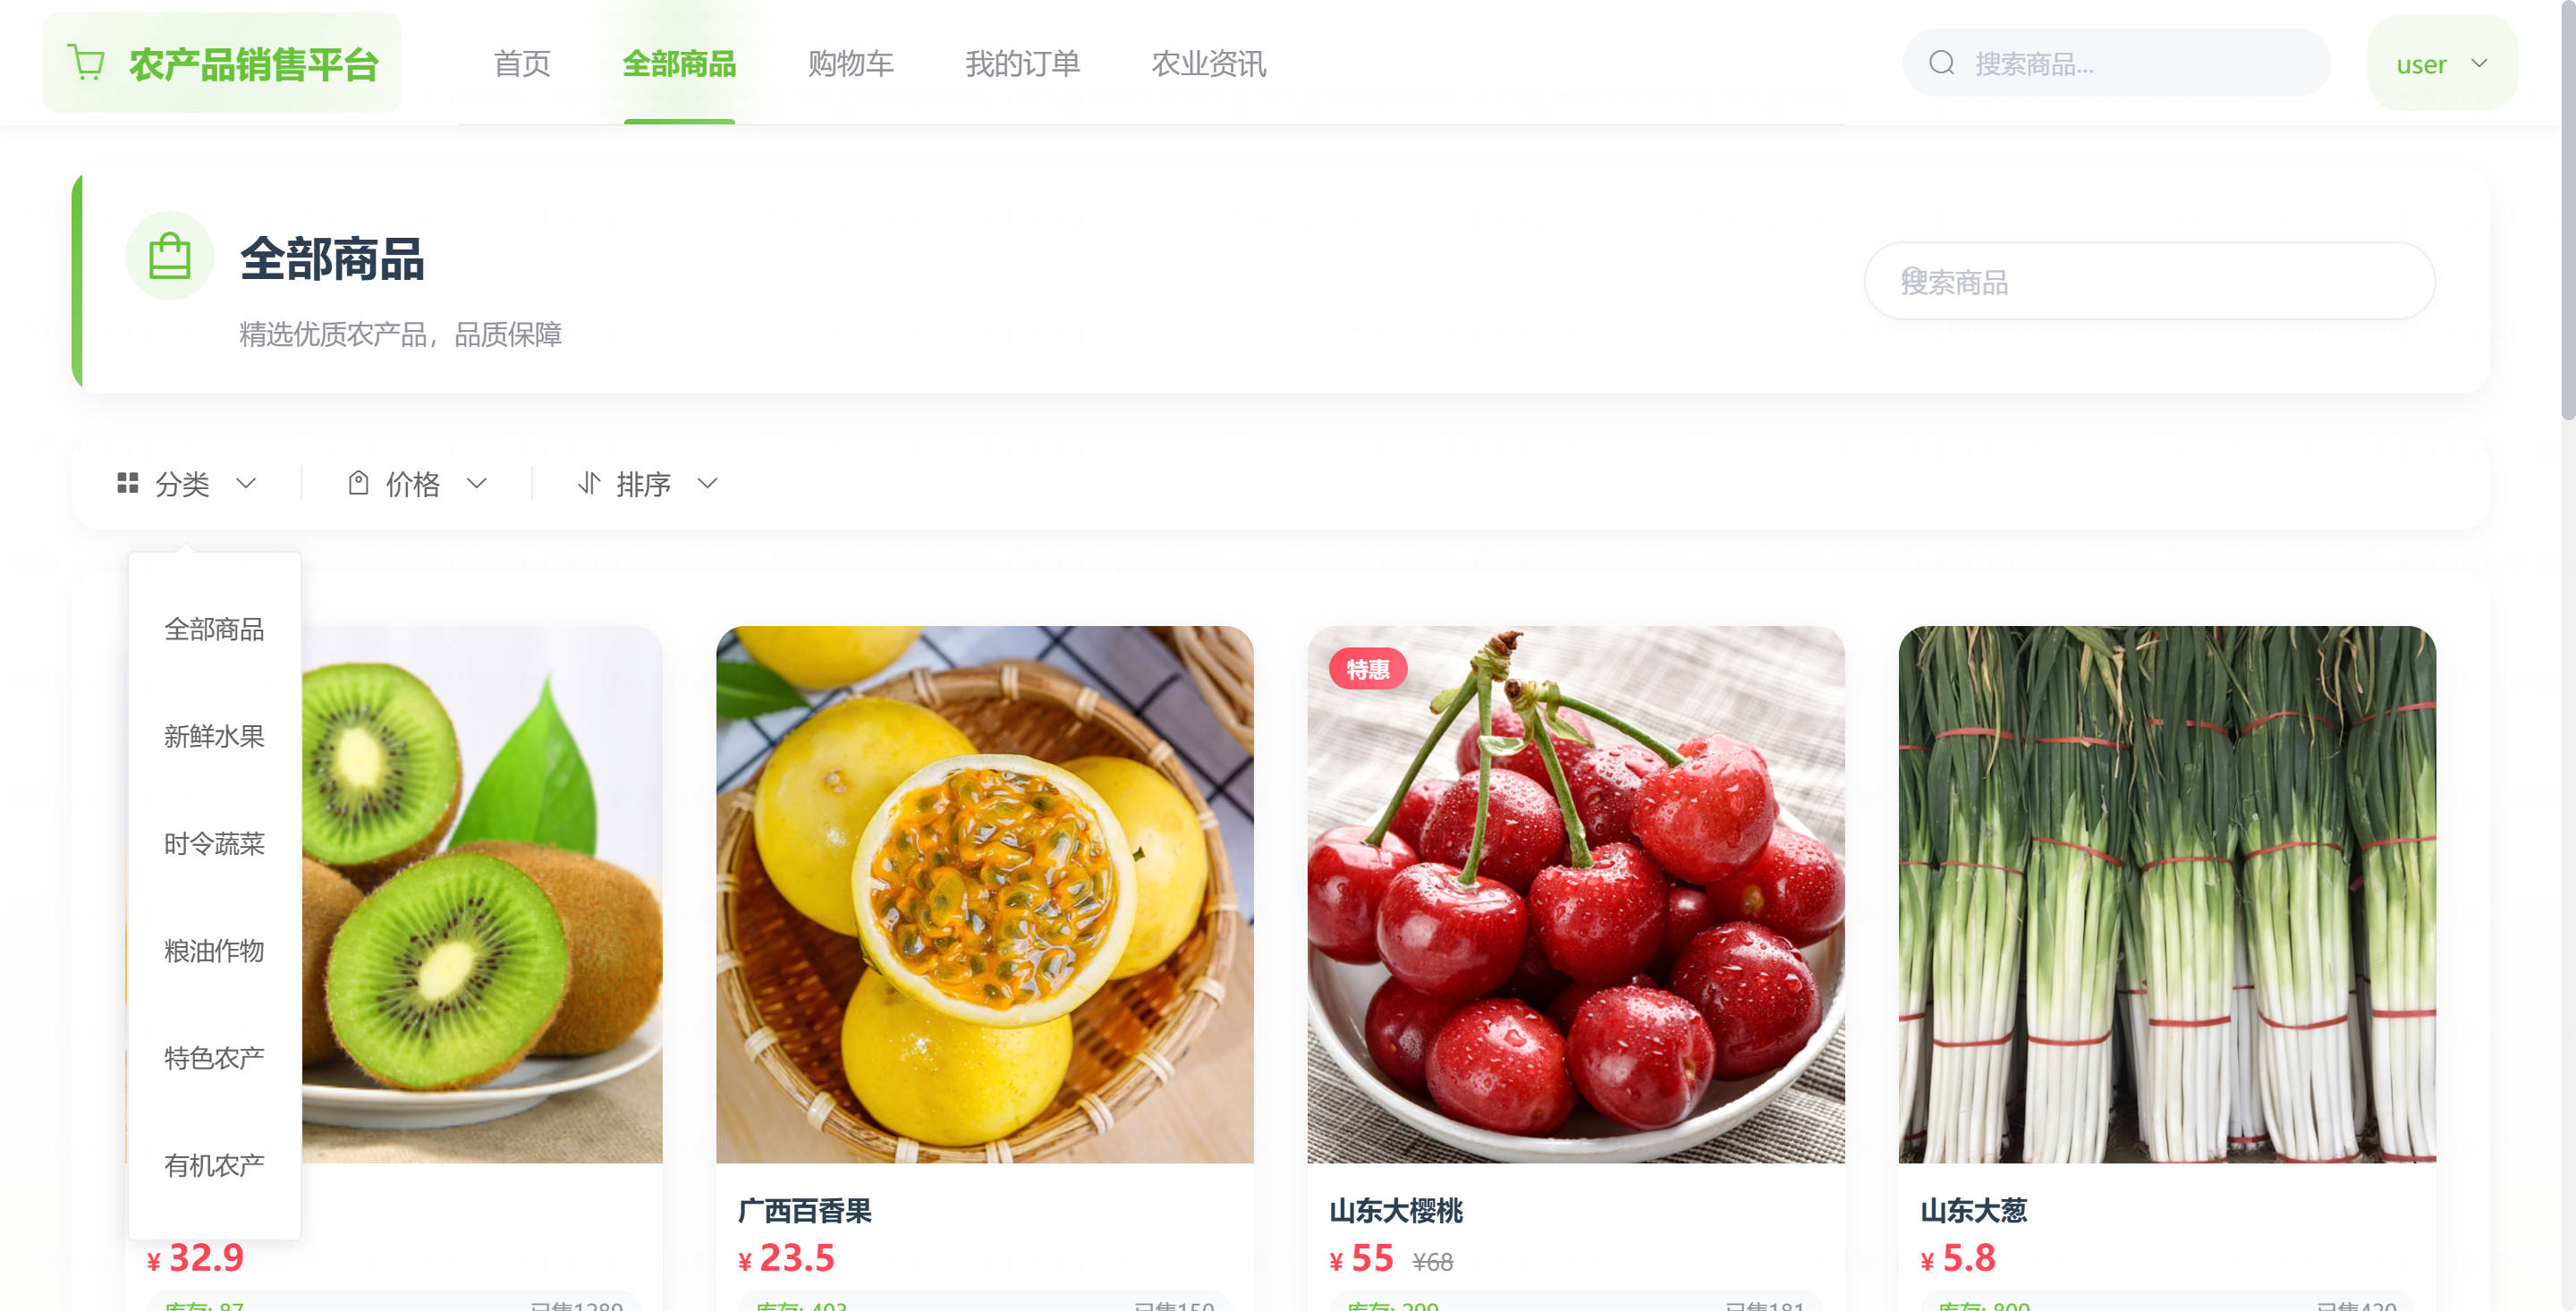Click the price tag icon next to 价格
Screen dimensions: 2576x1311
[x=358, y=483]
